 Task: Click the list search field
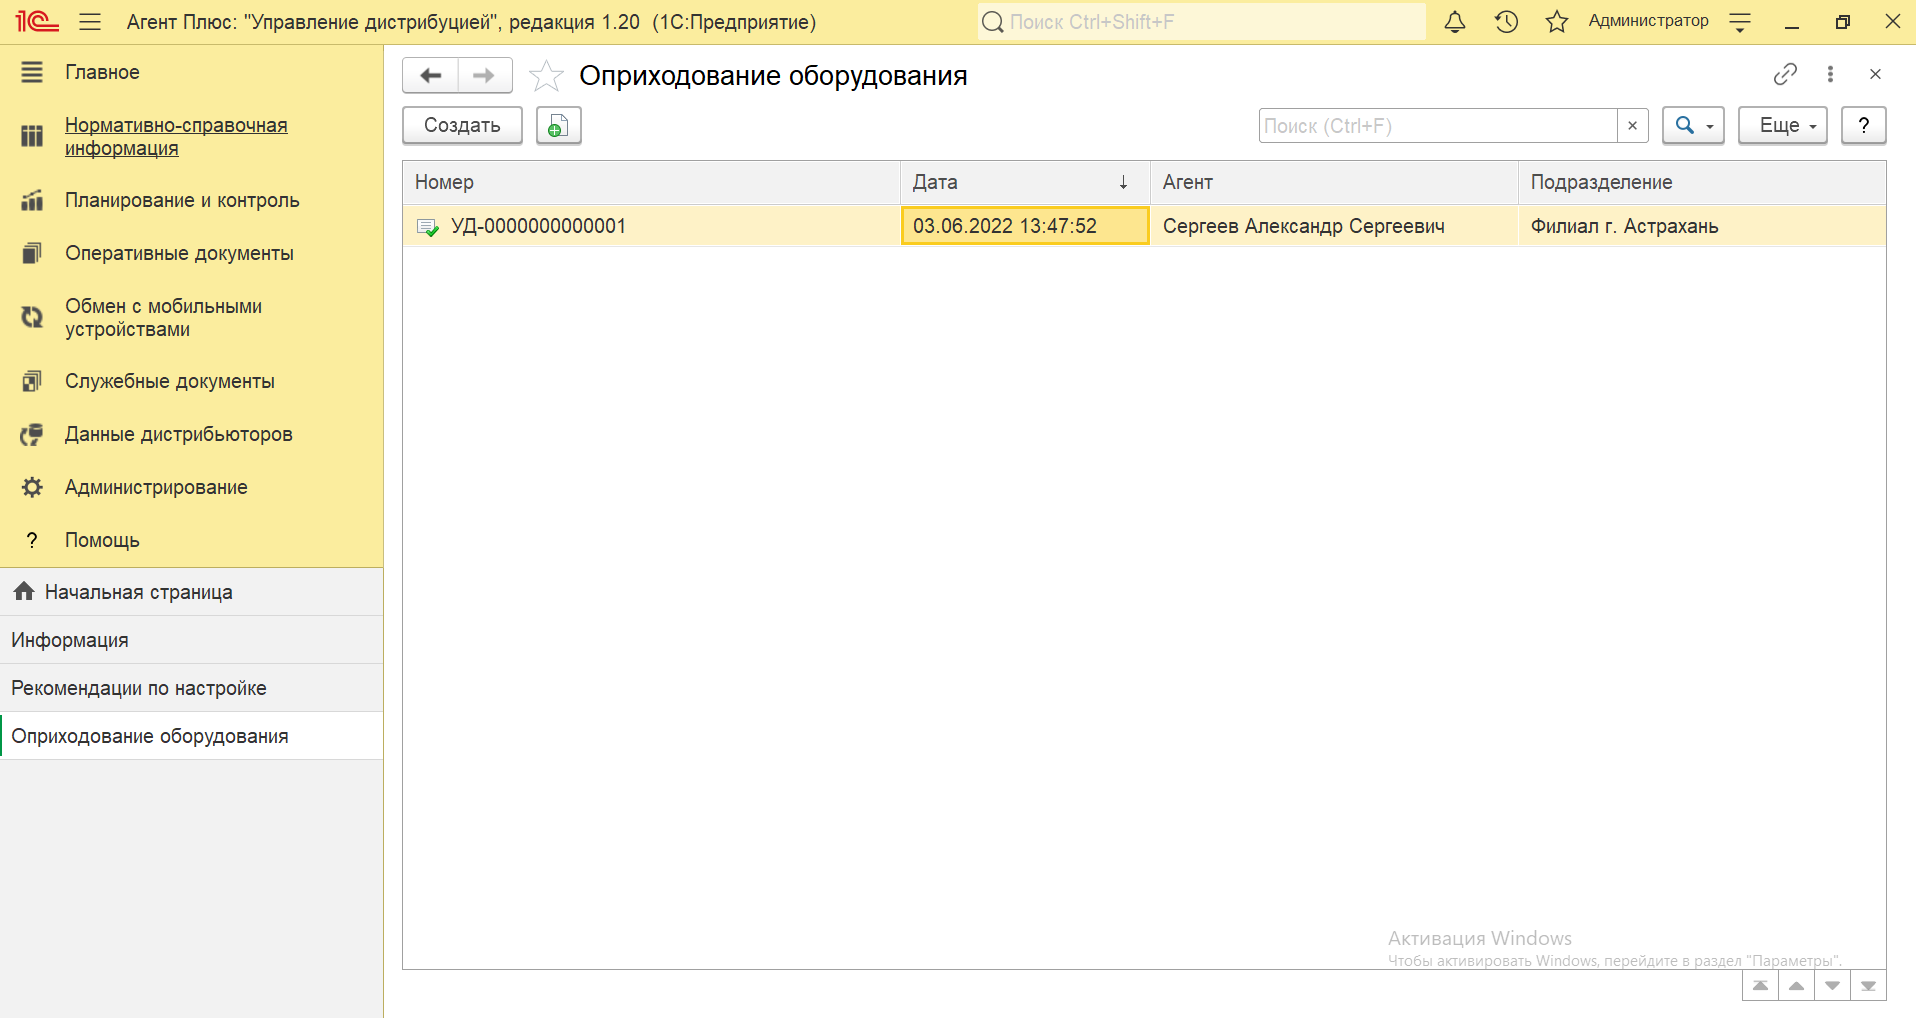[x=1437, y=126]
